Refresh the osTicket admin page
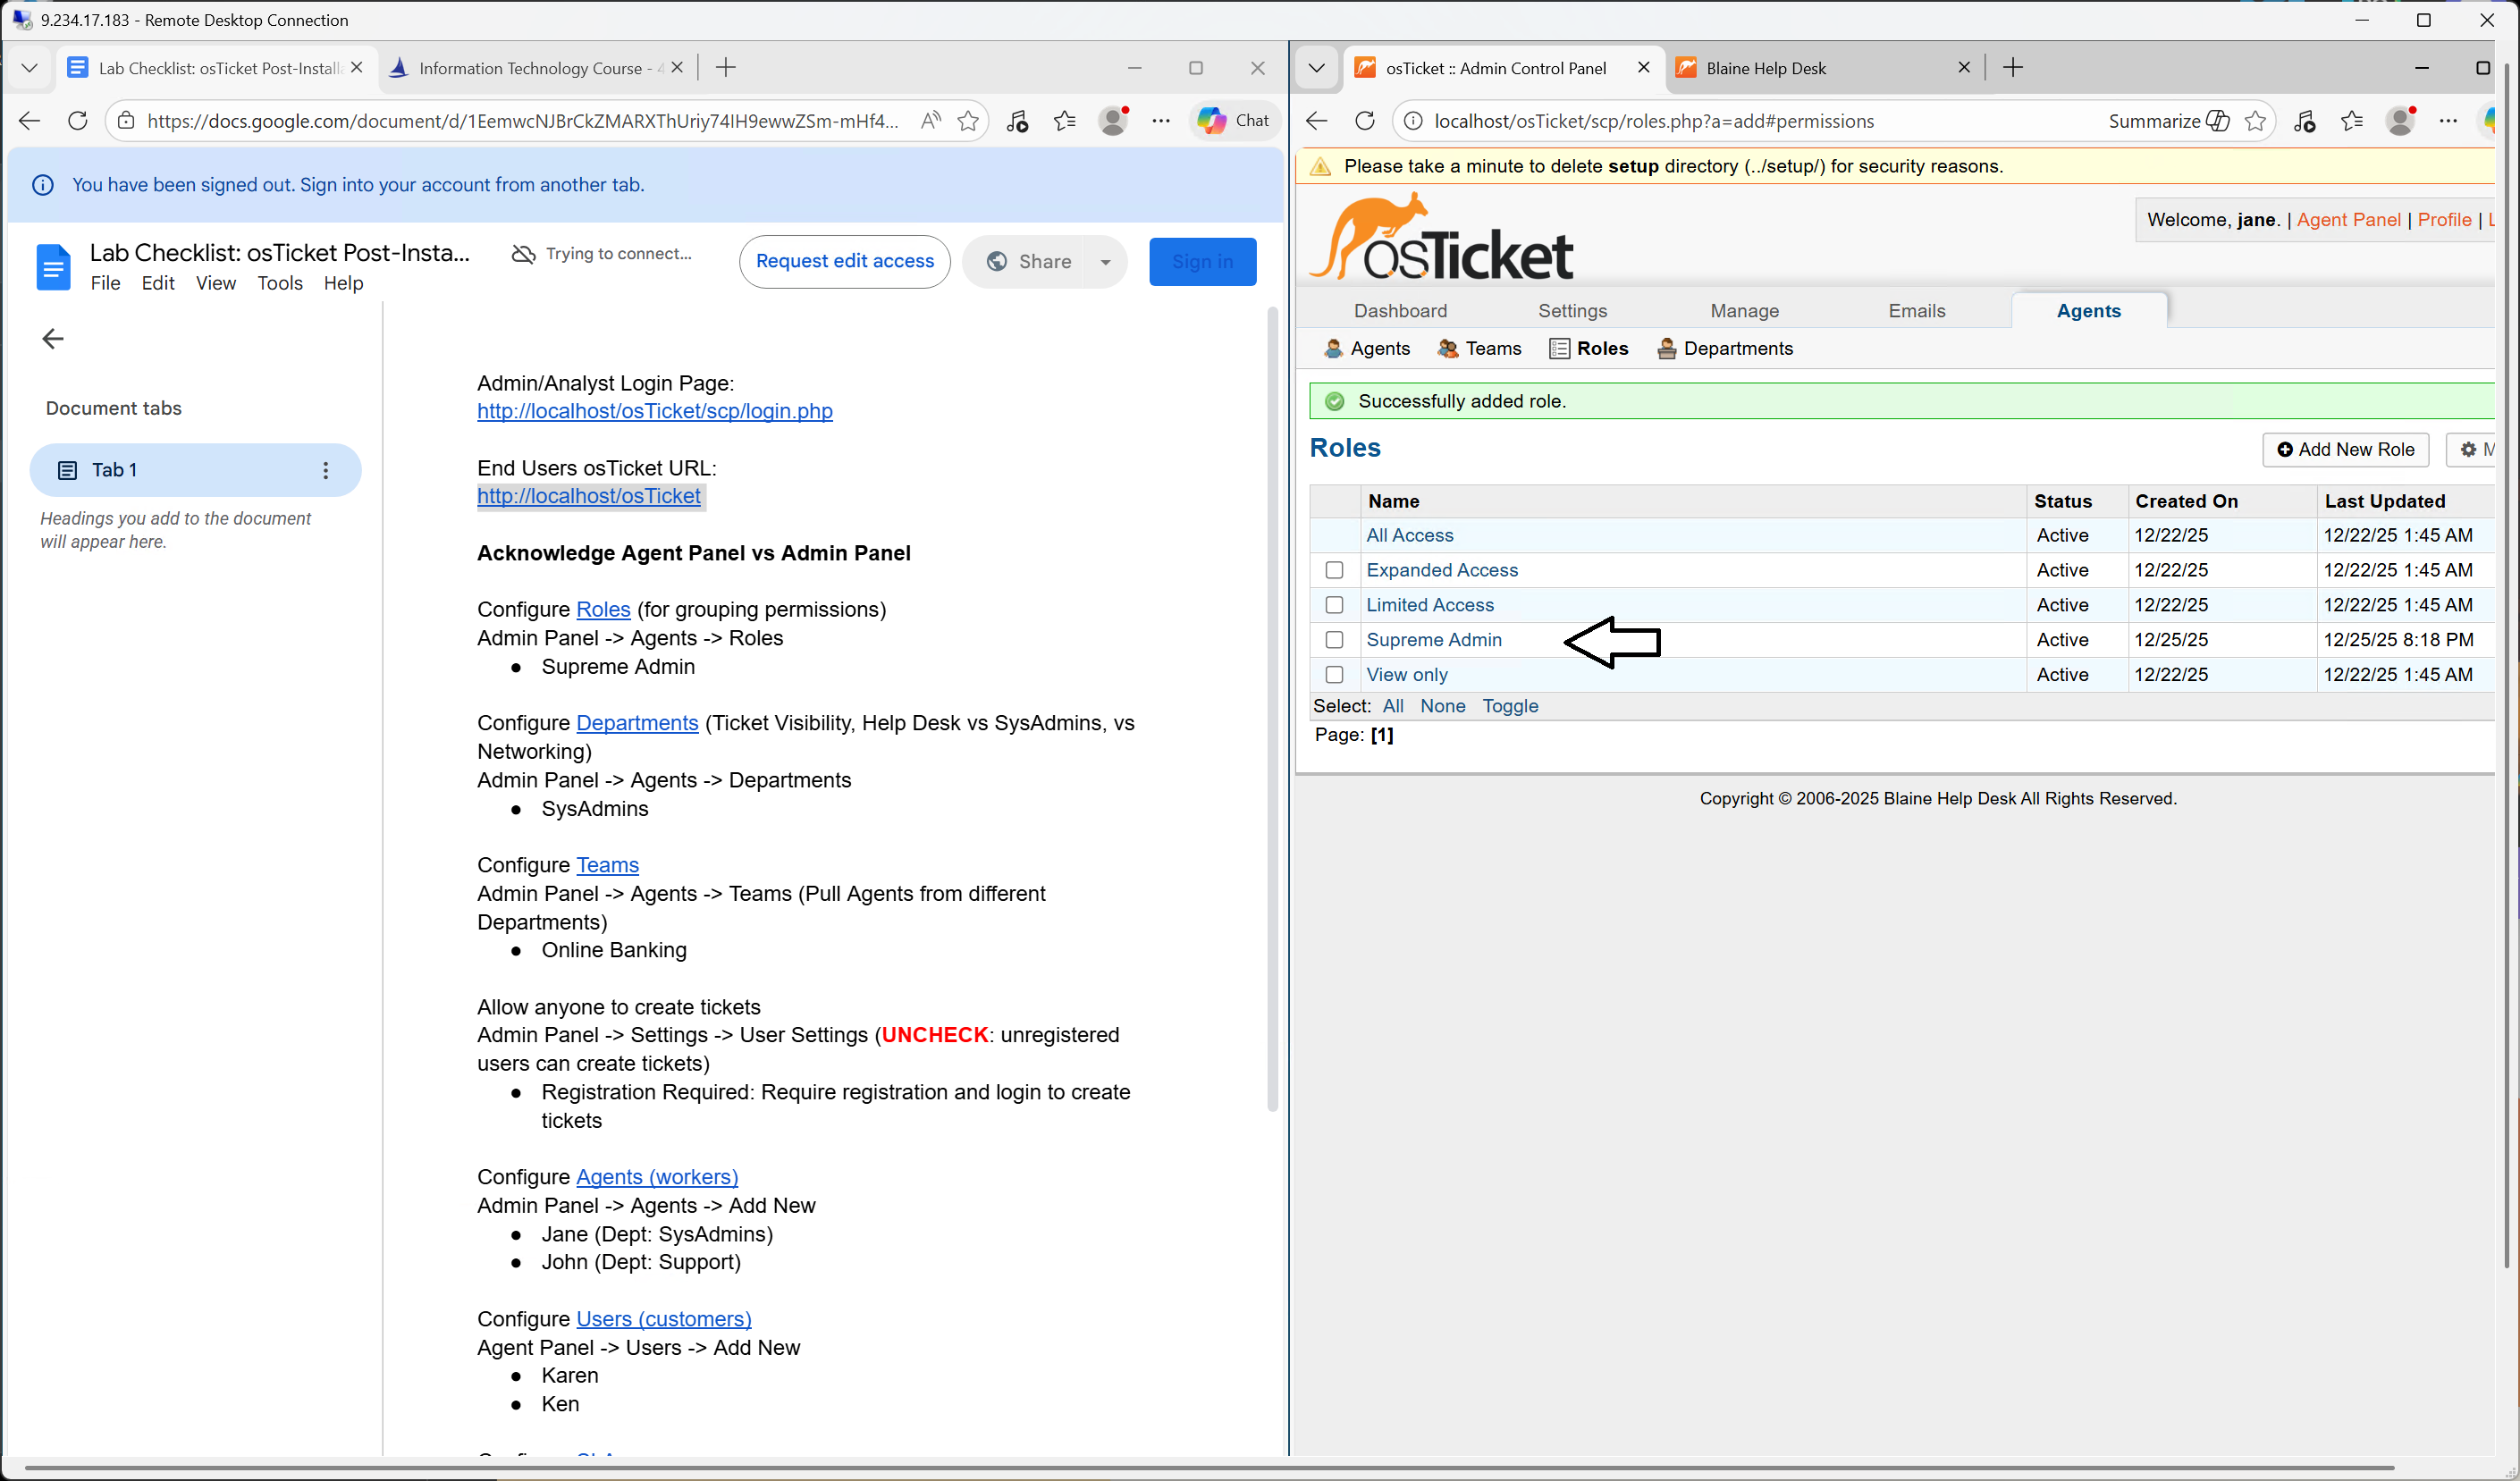The image size is (2520, 1481). pos(1364,121)
